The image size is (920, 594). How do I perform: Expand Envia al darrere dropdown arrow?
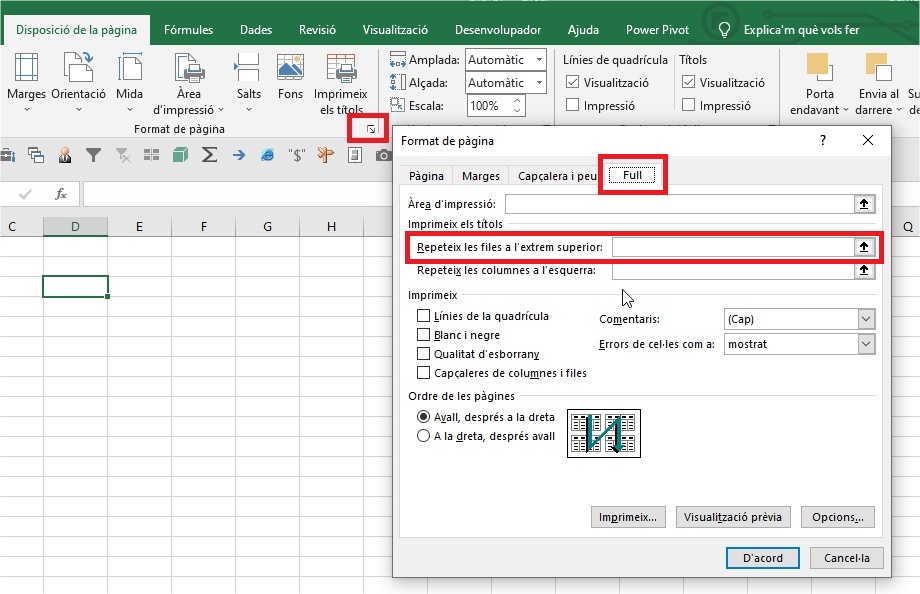pos(898,110)
